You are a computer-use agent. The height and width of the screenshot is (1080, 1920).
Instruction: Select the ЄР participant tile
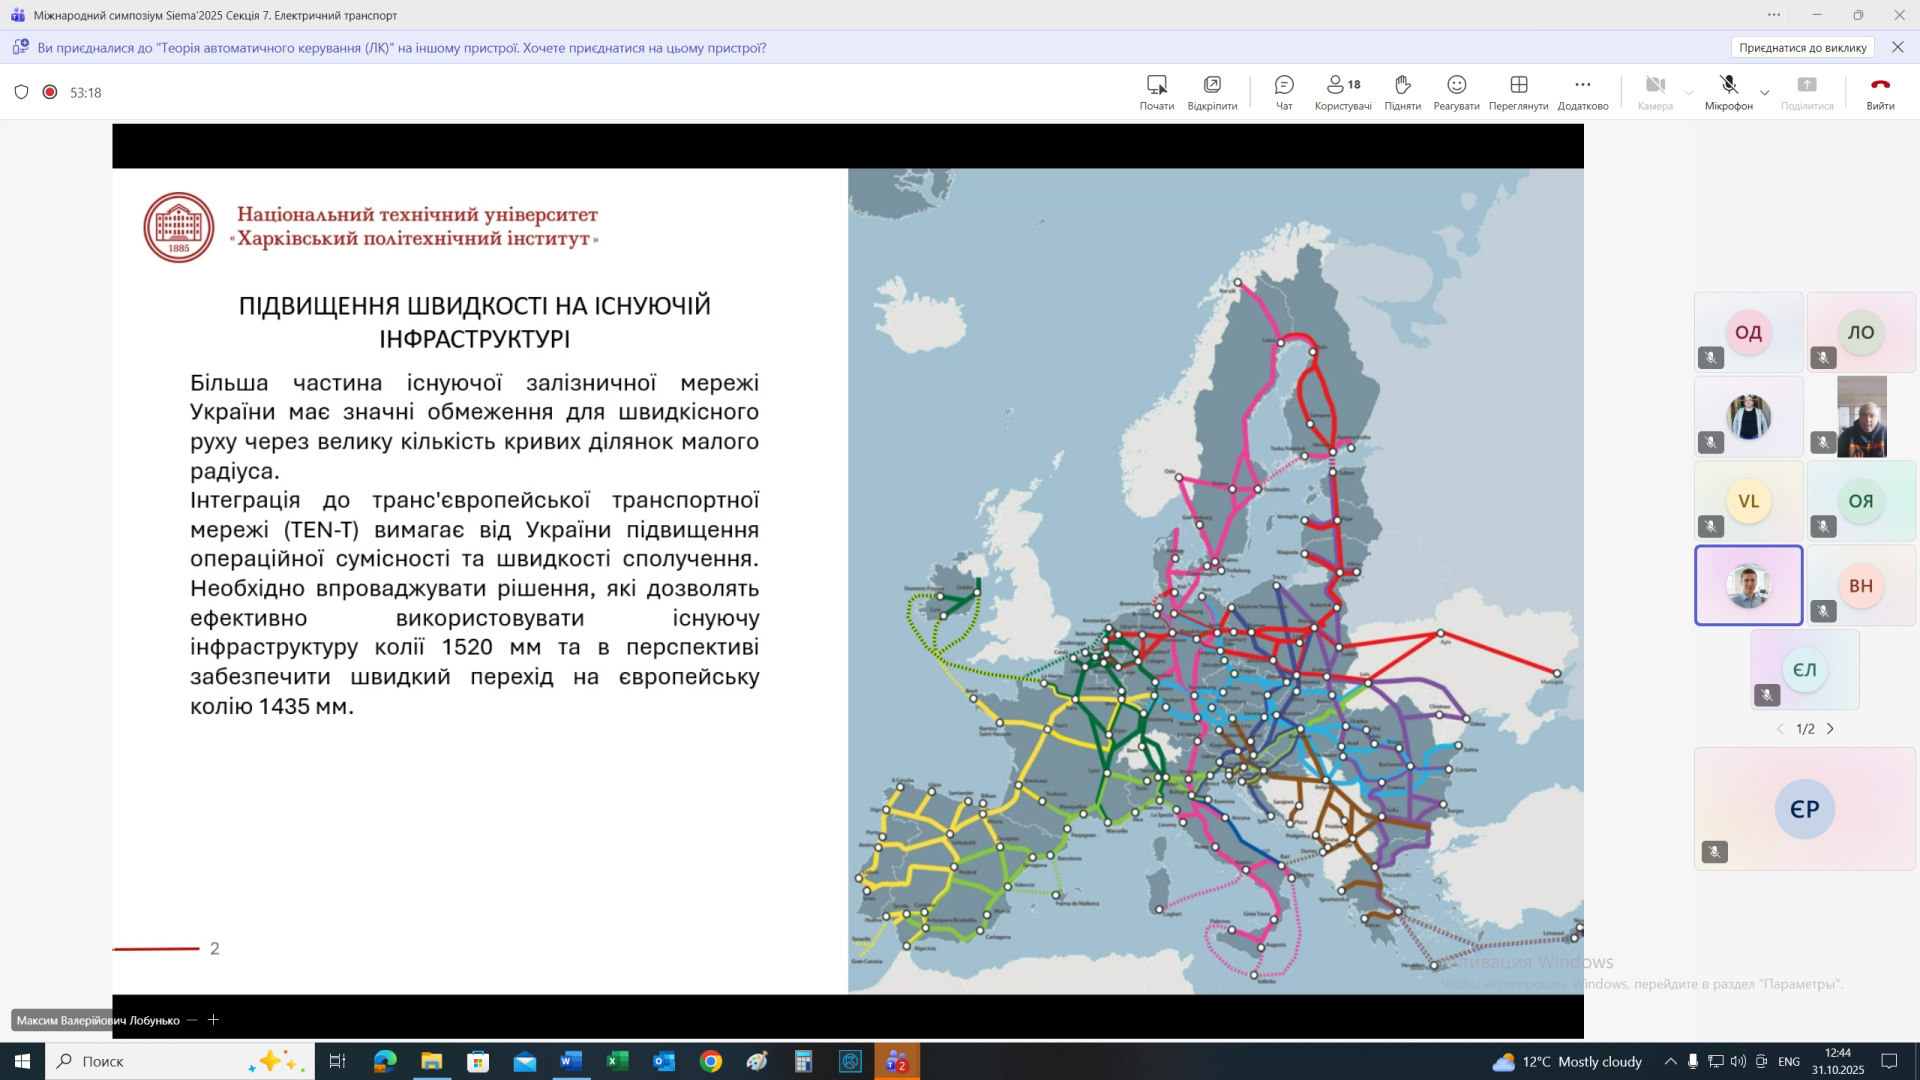tap(1804, 809)
